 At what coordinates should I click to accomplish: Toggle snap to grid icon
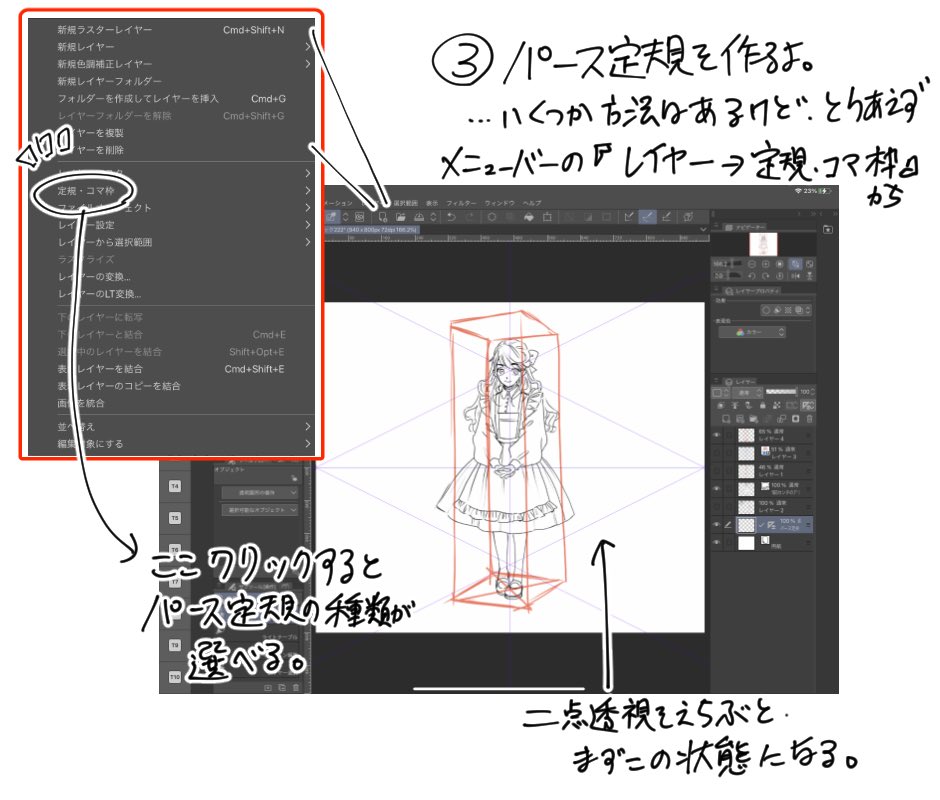[665, 217]
